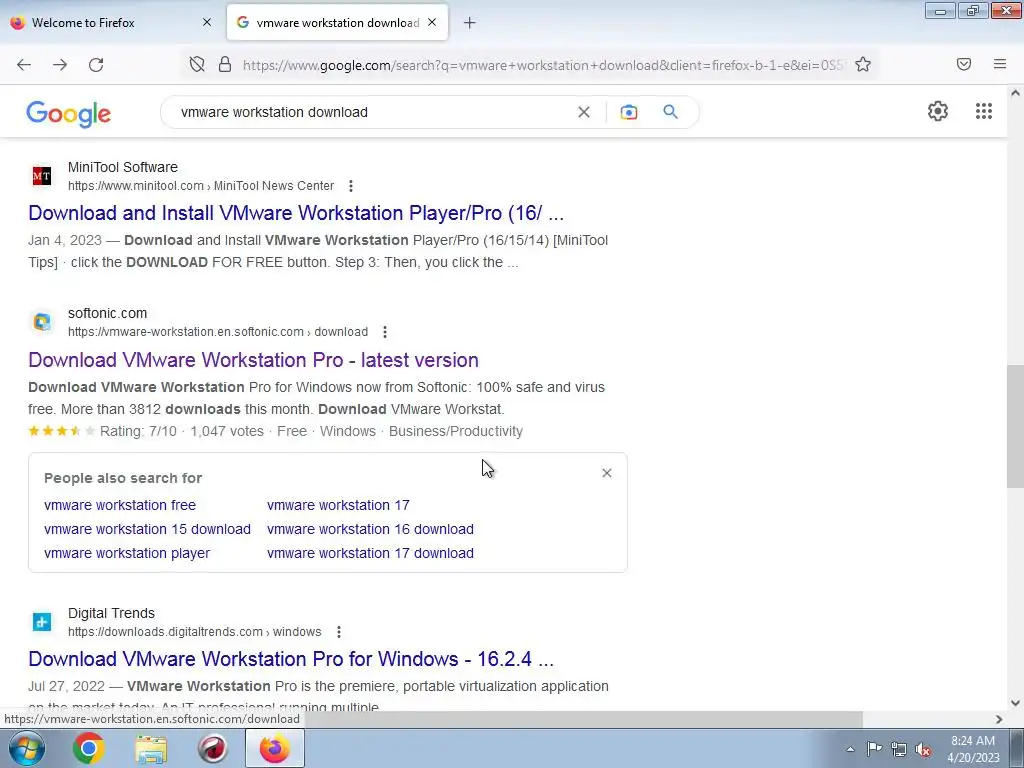The width and height of the screenshot is (1024, 768).
Task: Reload the page with the refresh icon
Action: click(x=96, y=65)
